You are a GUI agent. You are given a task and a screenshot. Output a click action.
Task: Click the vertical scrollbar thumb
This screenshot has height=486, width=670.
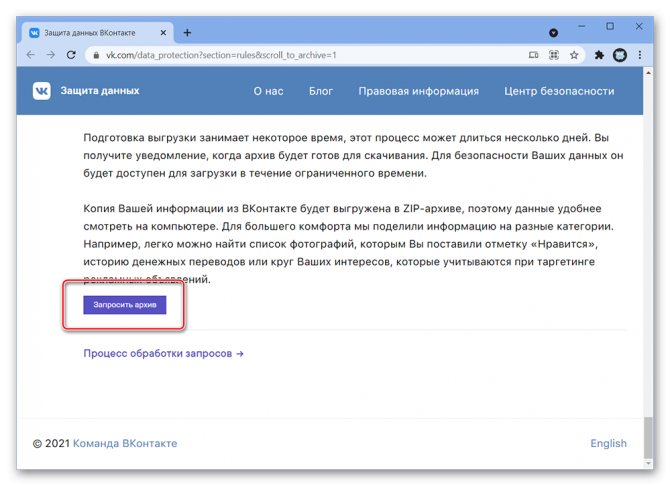click(648, 437)
